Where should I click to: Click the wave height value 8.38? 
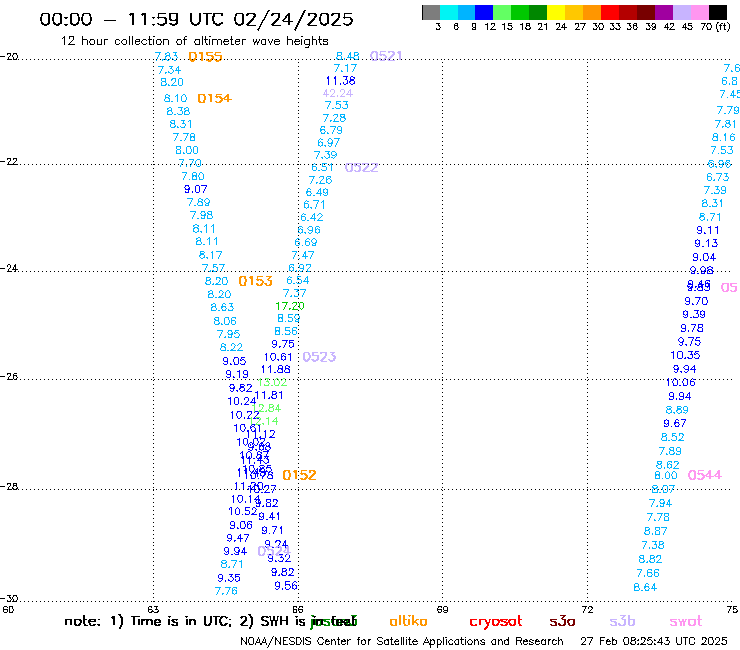(178, 111)
